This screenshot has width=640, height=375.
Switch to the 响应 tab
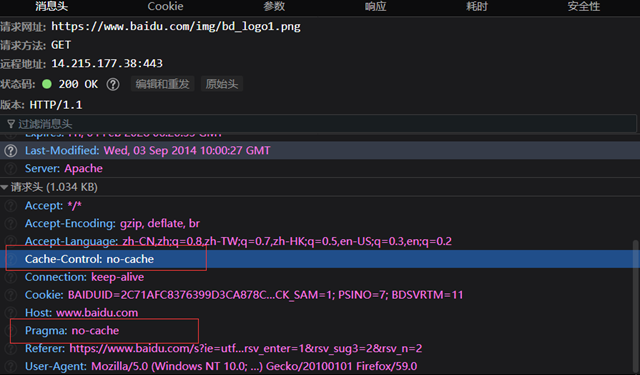(376, 7)
